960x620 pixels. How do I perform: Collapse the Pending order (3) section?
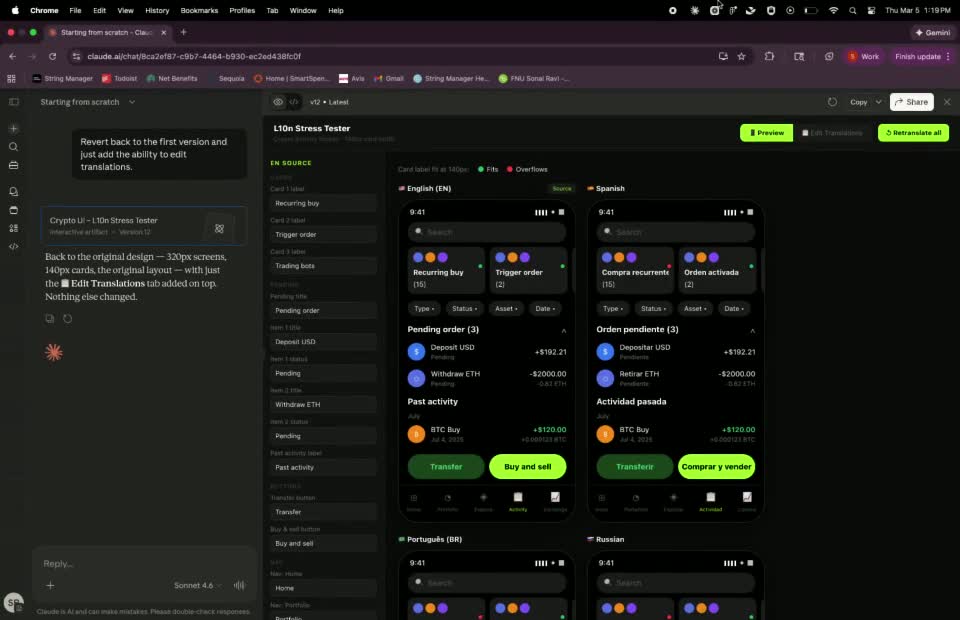564,331
